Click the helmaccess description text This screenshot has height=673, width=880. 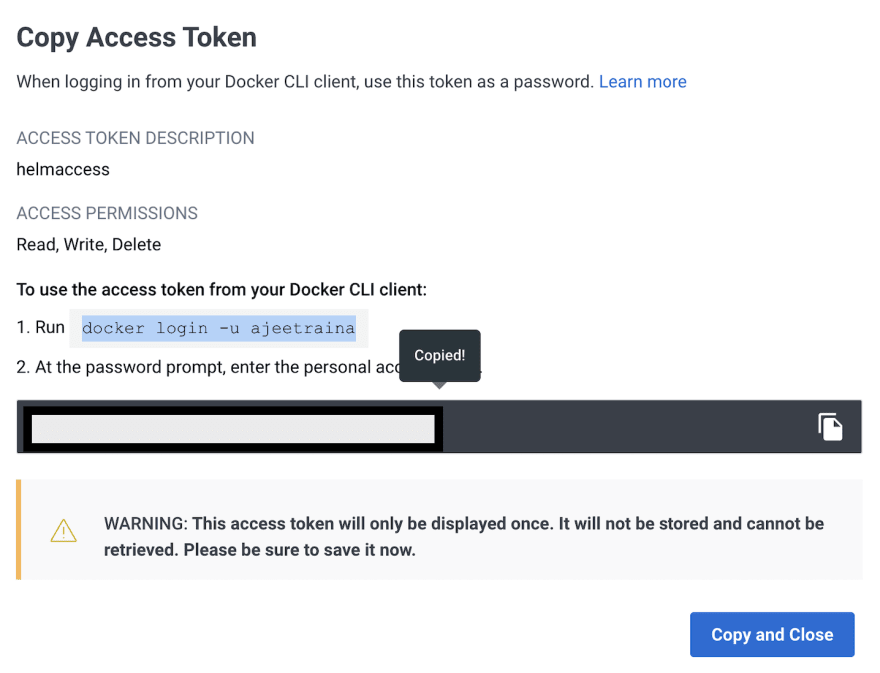tap(63, 170)
